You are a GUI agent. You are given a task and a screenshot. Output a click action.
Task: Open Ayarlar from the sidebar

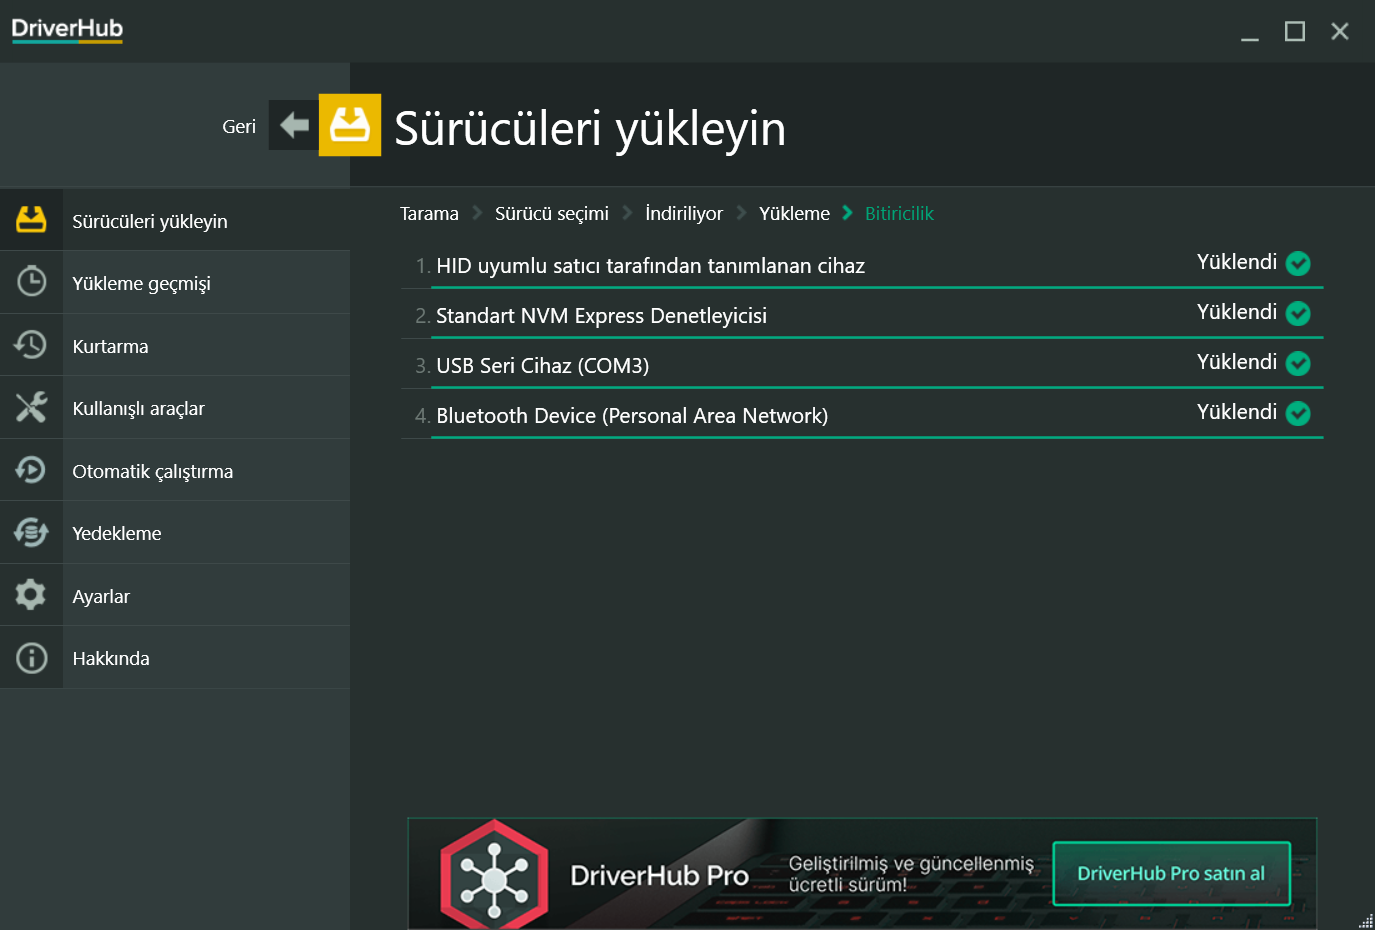pos(175,595)
